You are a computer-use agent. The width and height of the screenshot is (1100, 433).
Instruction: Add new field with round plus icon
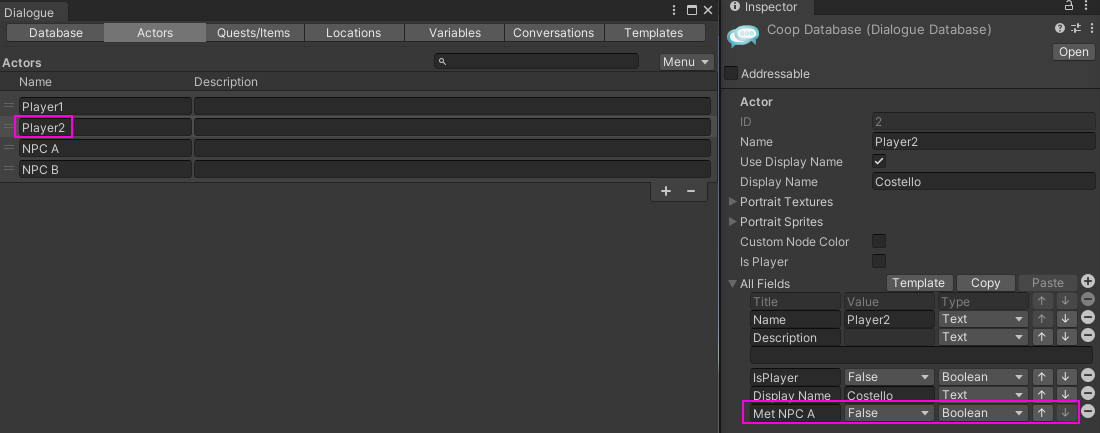point(1088,281)
